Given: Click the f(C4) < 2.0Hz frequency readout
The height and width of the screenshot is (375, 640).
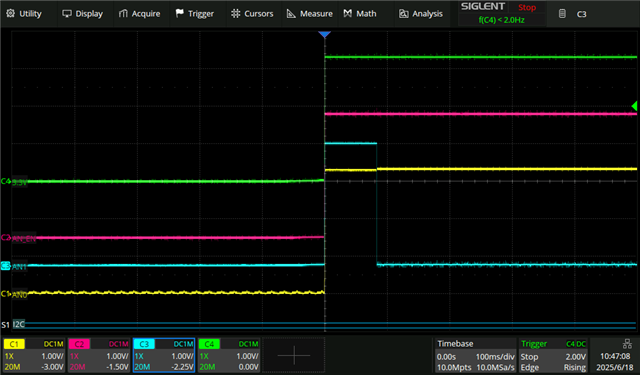Looking at the screenshot, I should click(502, 20).
